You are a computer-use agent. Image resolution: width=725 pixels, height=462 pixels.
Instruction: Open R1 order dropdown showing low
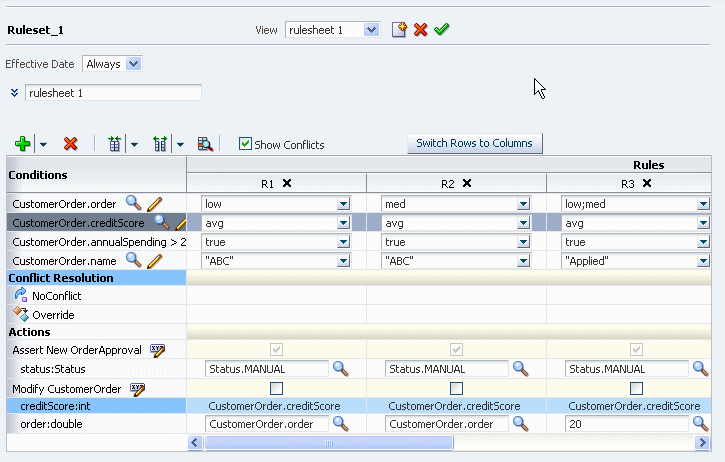click(x=343, y=204)
